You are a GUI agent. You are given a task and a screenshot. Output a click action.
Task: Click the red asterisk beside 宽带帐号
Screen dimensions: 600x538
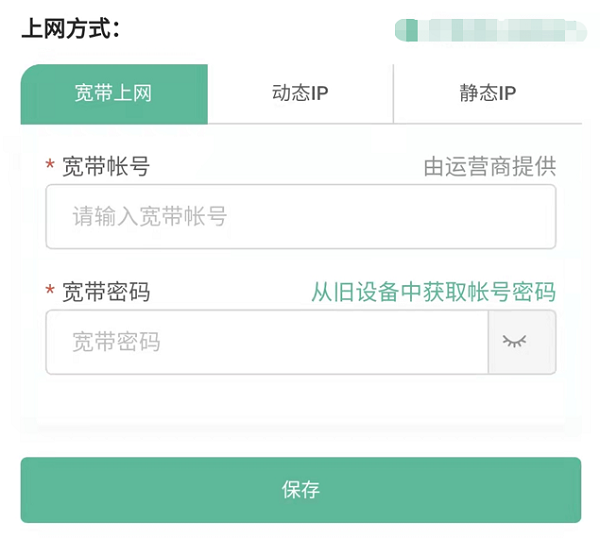50,166
